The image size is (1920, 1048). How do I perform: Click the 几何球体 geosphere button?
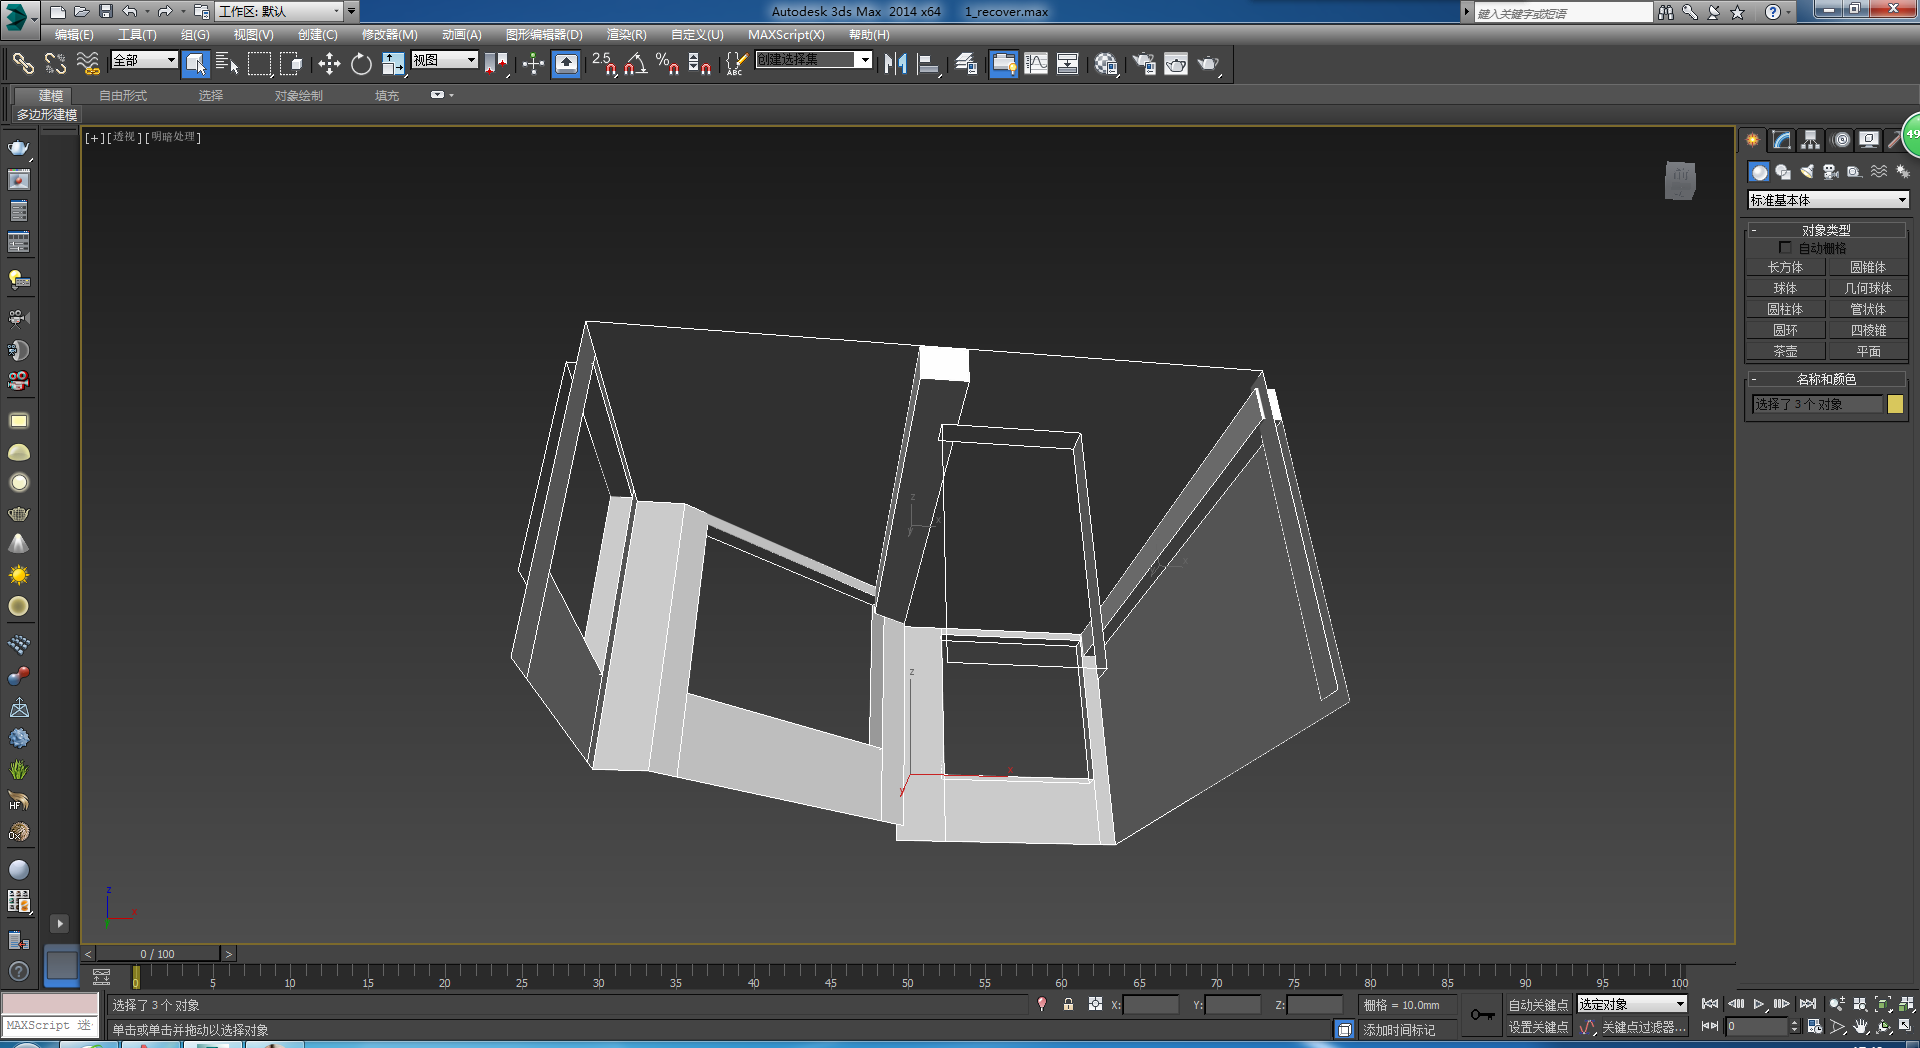[x=1868, y=288]
